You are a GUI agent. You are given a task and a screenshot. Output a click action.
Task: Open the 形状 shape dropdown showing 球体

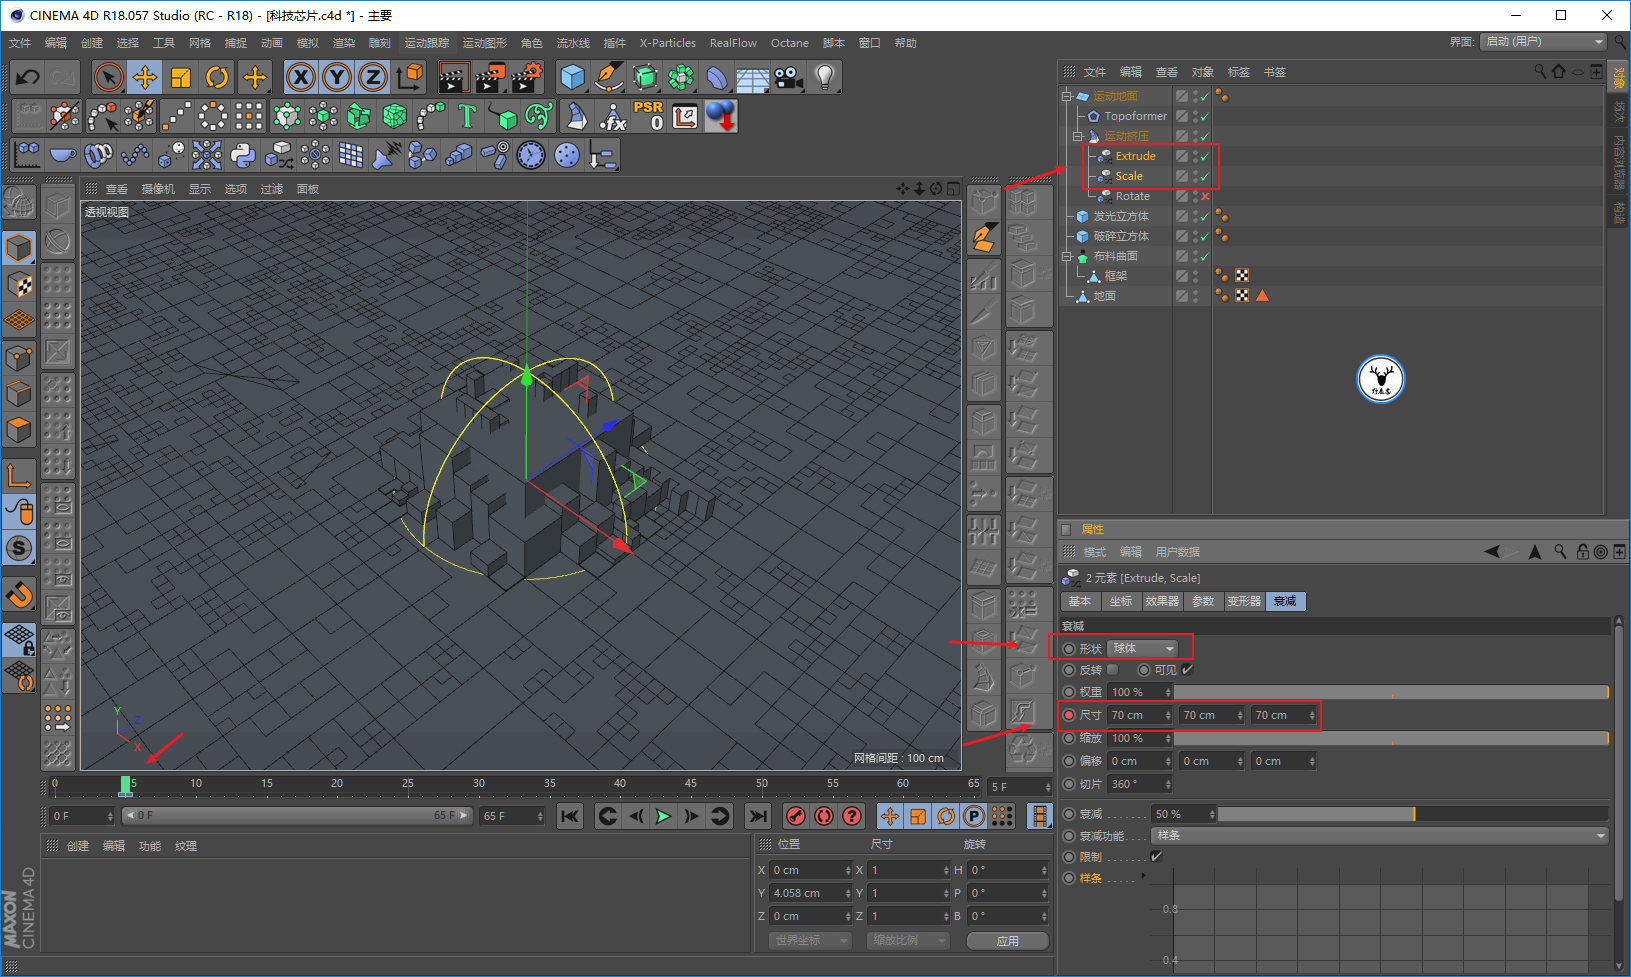1143,648
